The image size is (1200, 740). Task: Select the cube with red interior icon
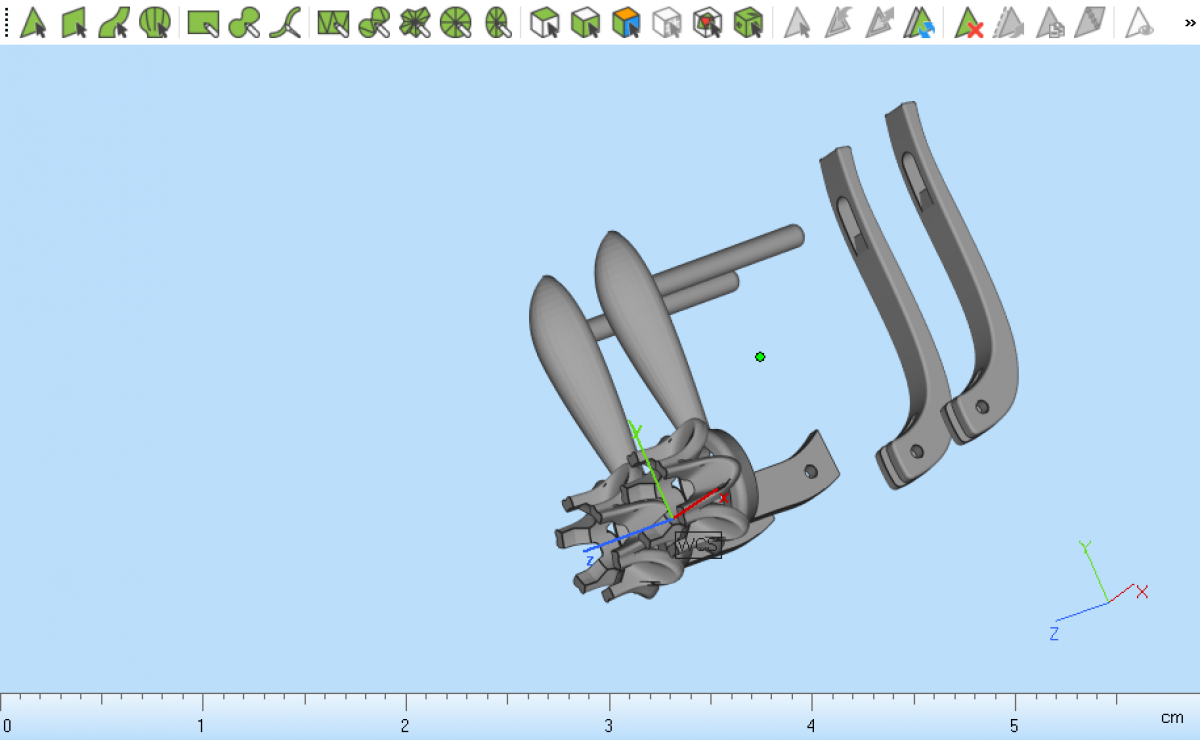pos(707,22)
